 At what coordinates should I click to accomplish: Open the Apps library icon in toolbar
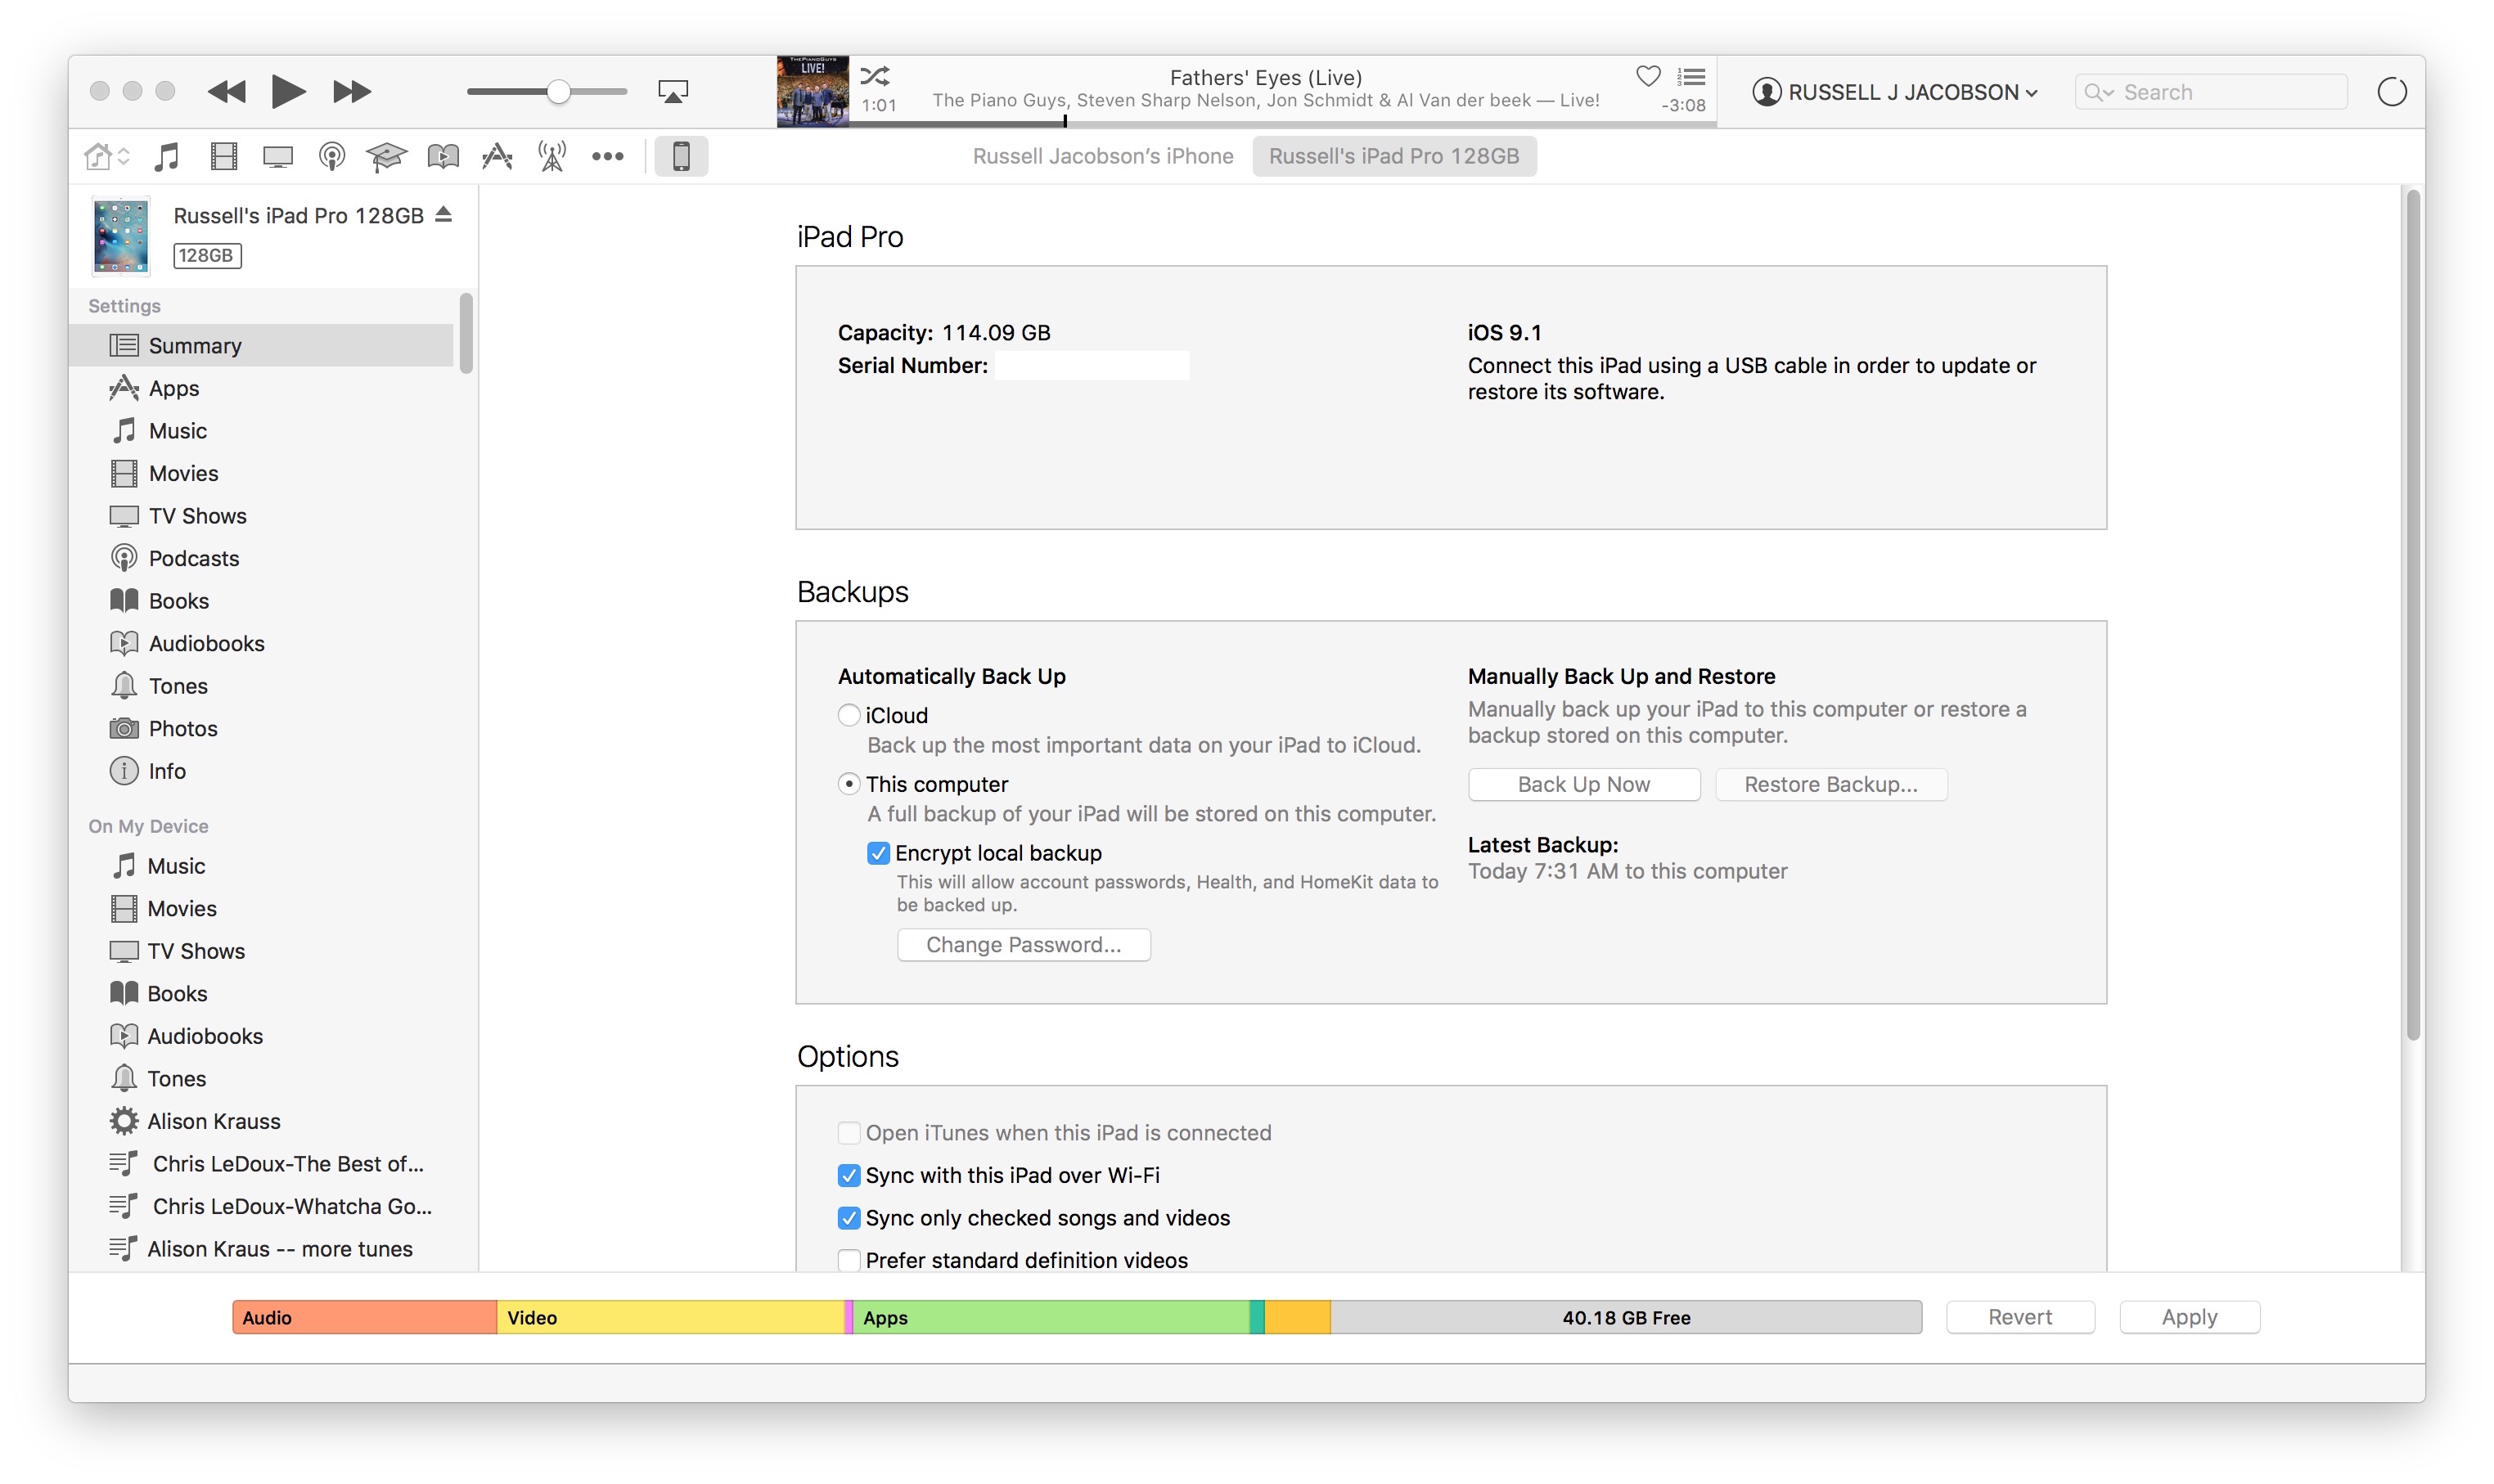[x=497, y=156]
